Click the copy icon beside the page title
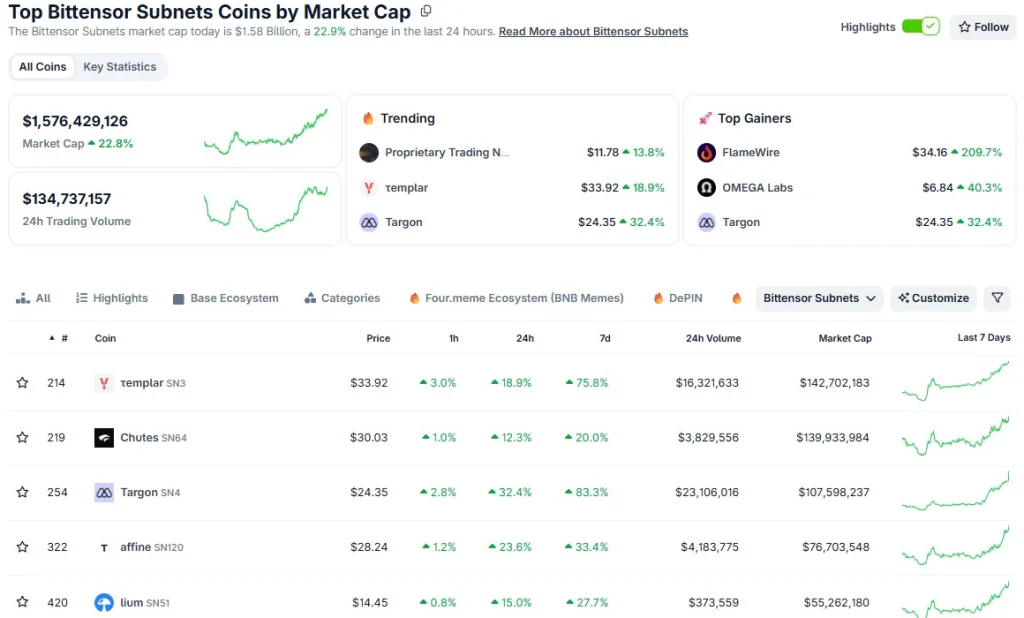The image size is (1024, 618). pos(427,12)
